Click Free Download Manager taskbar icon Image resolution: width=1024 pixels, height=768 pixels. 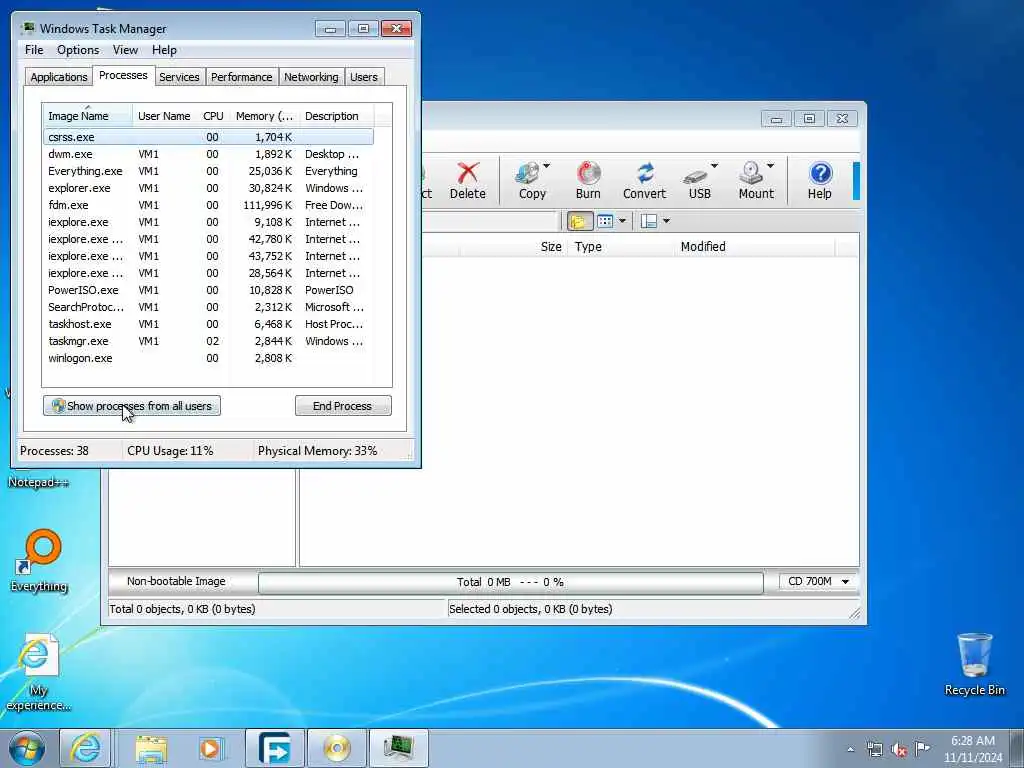pos(275,748)
